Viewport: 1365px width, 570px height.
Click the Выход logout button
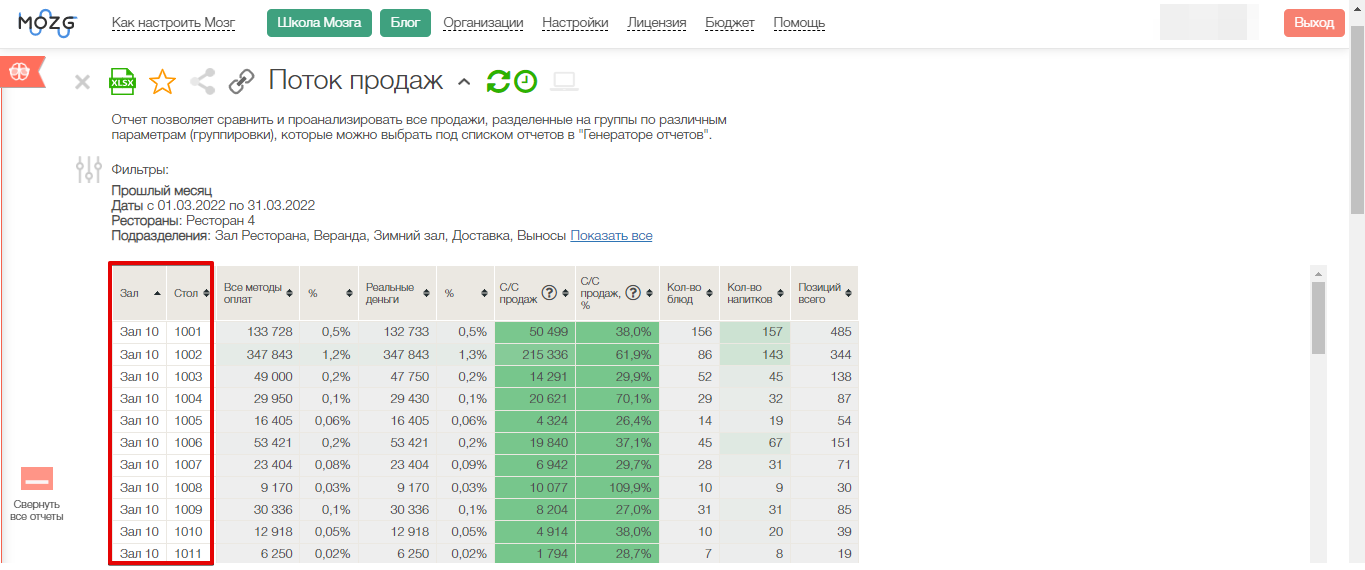point(1314,23)
